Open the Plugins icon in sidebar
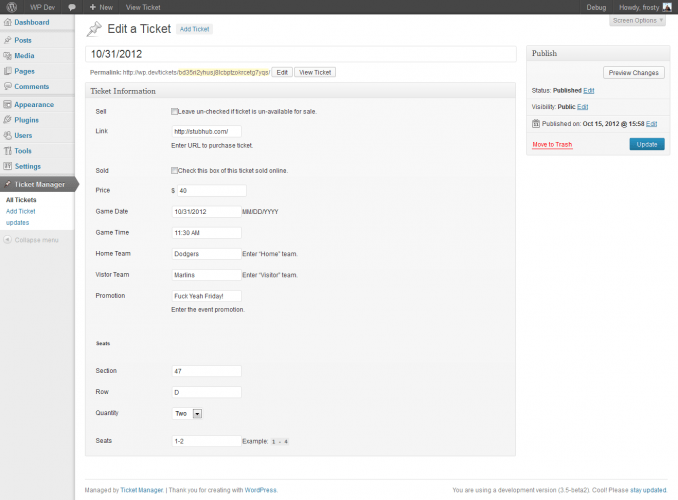The image size is (678, 500). point(8,119)
